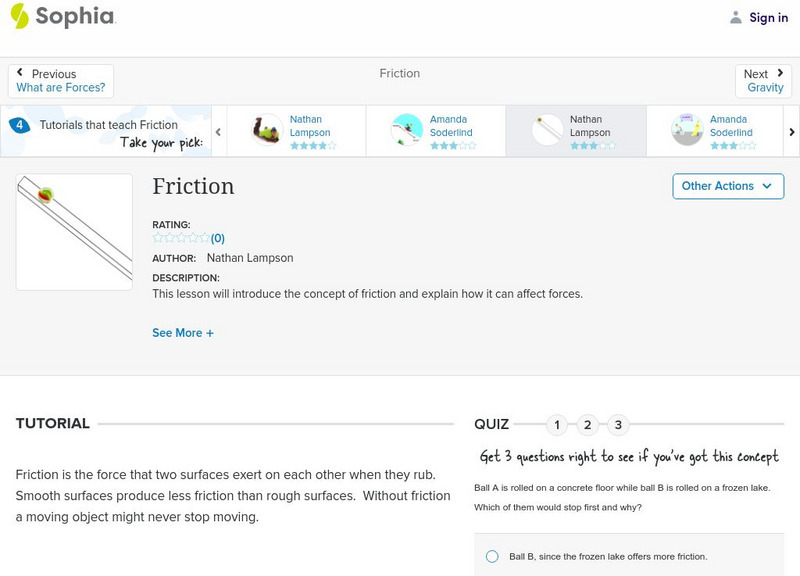Select answer Ball B frozen lake option
800x576 pixels.
coord(492,556)
